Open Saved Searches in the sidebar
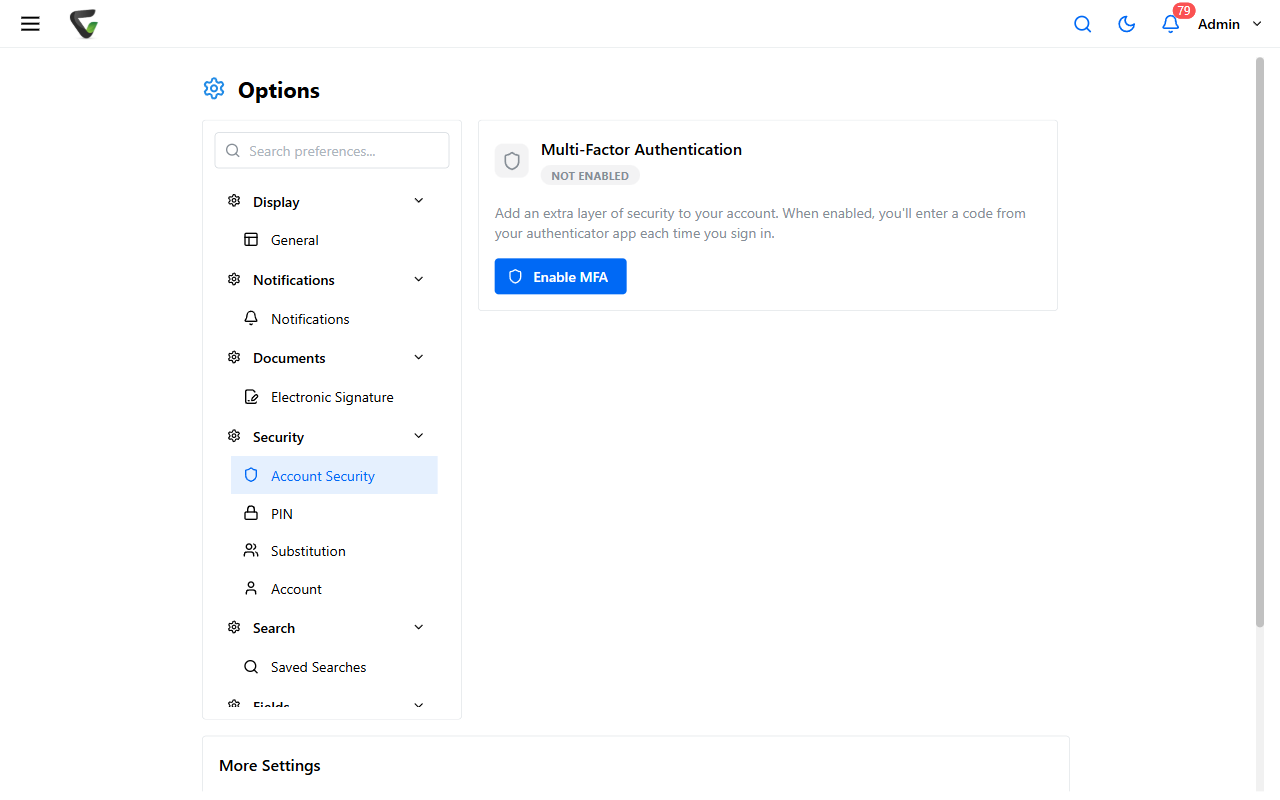This screenshot has width=1280, height=800. pyautogui.click(x=334, y=667)
